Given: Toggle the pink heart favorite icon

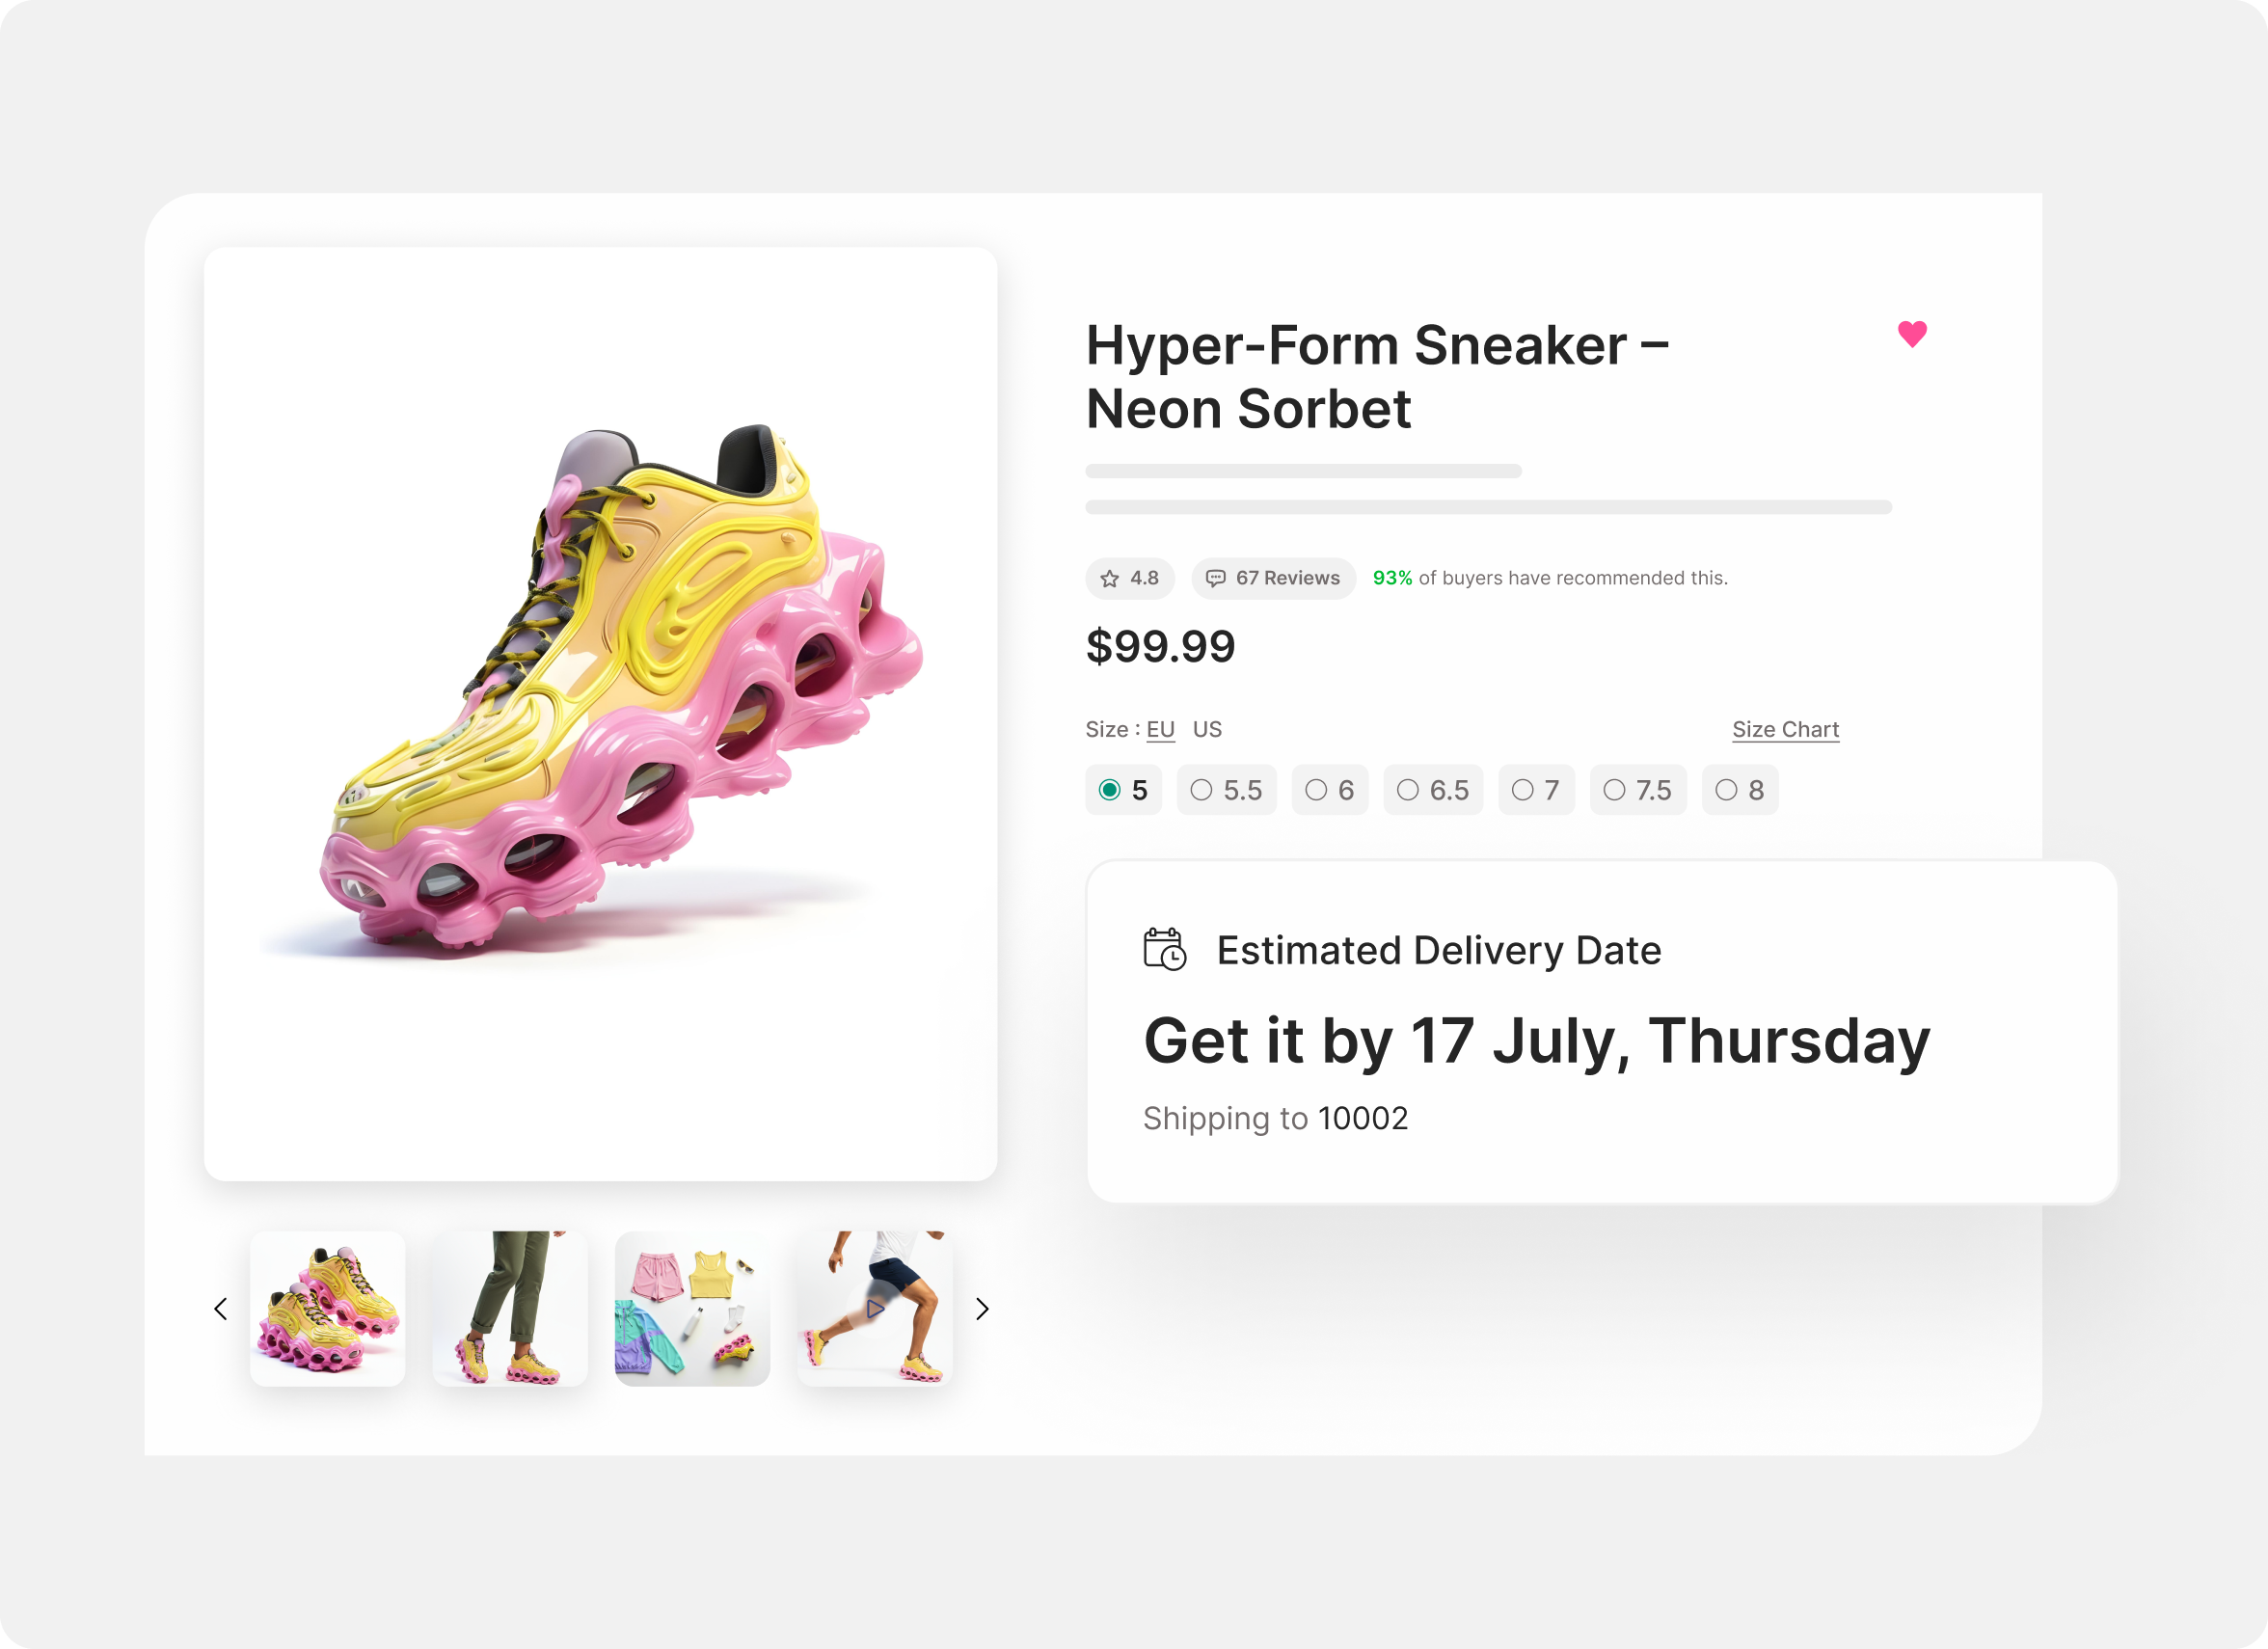Looking at the screenshot, I should click(1912, 334).
